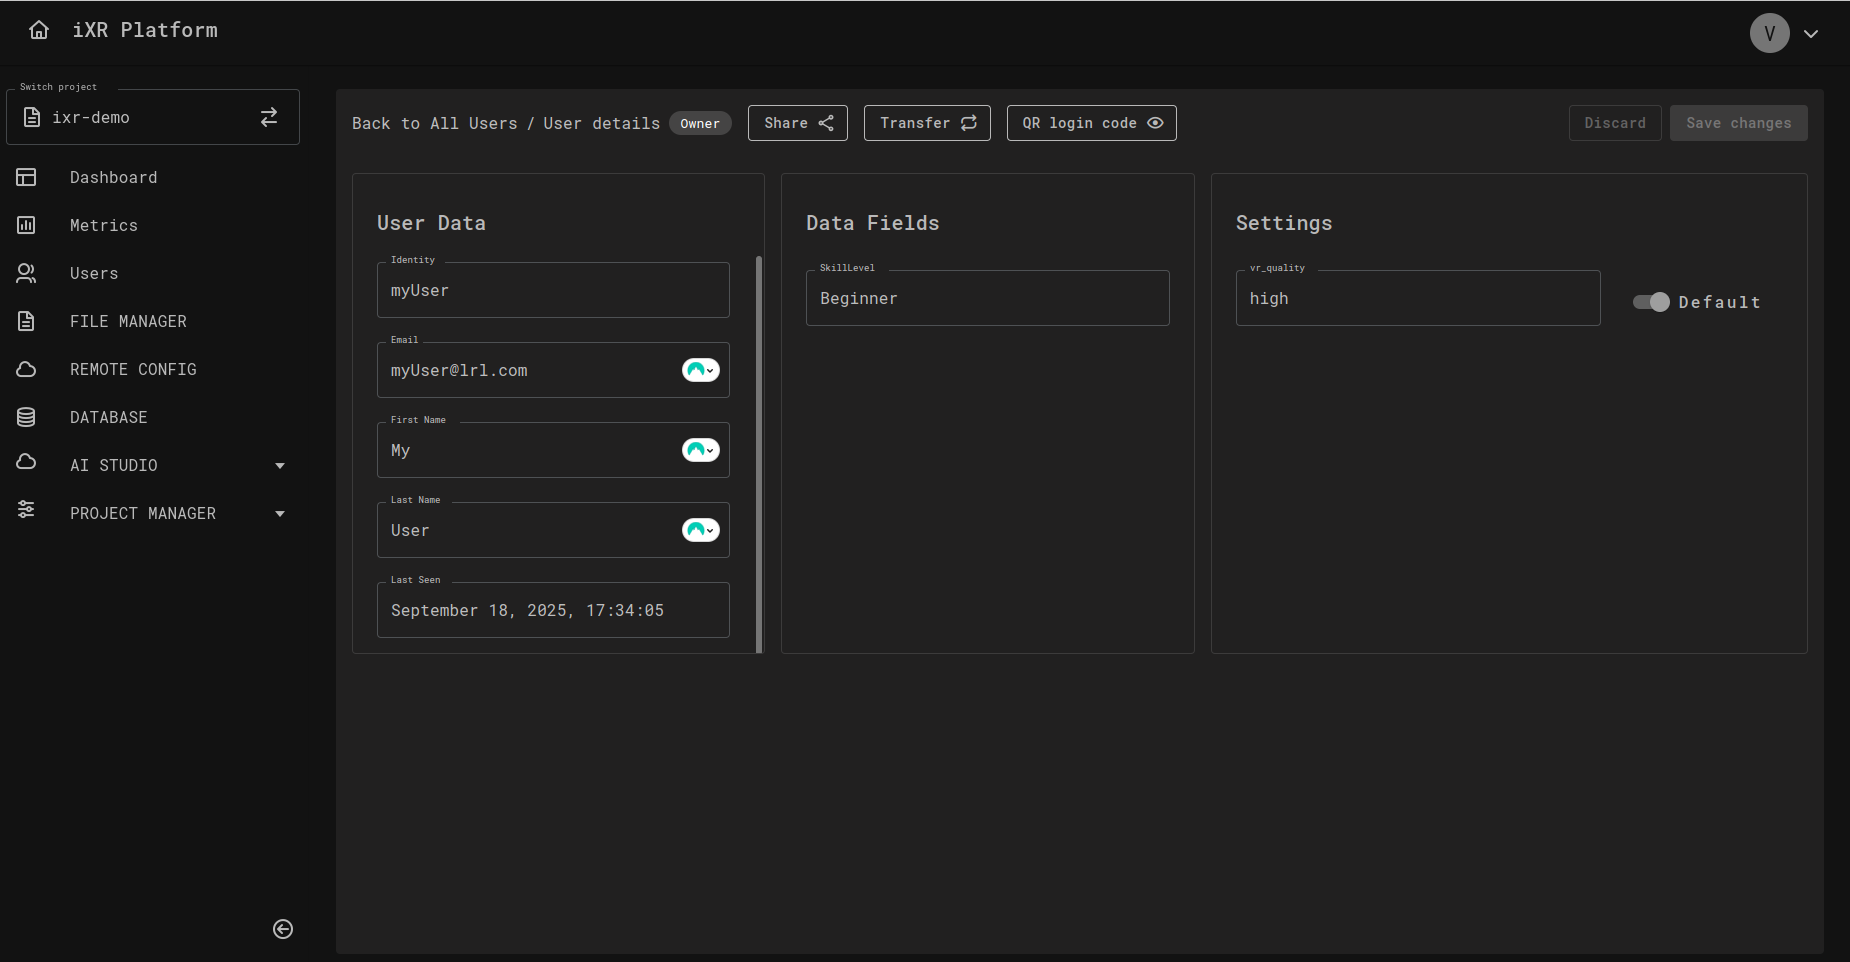This screenshot has width=1850, height=962.
Task: Open the Users page in sidebar
Action: click(94, 273)
